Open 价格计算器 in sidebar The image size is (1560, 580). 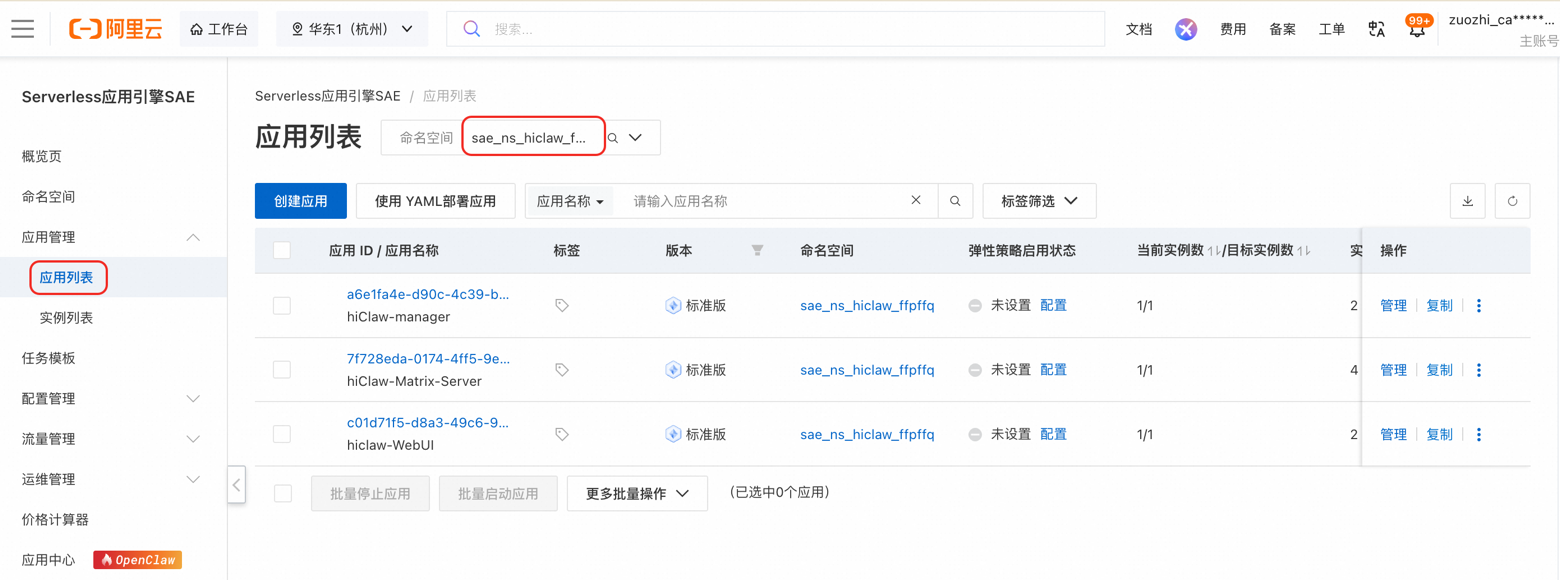click(x=55, y=520)
